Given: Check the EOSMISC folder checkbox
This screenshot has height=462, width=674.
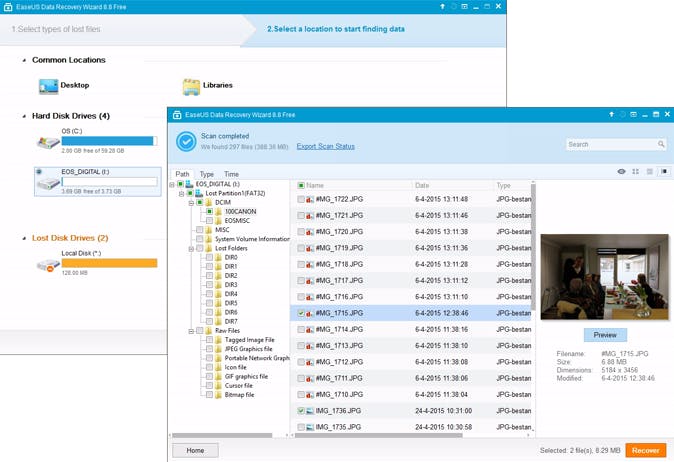Looking at the screenshot, I should 209,220.
